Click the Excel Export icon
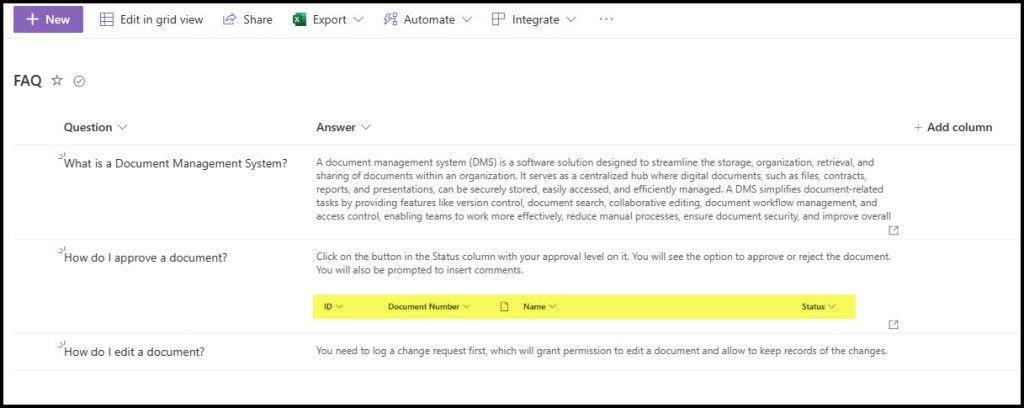1024x408 pixels. 299,19
